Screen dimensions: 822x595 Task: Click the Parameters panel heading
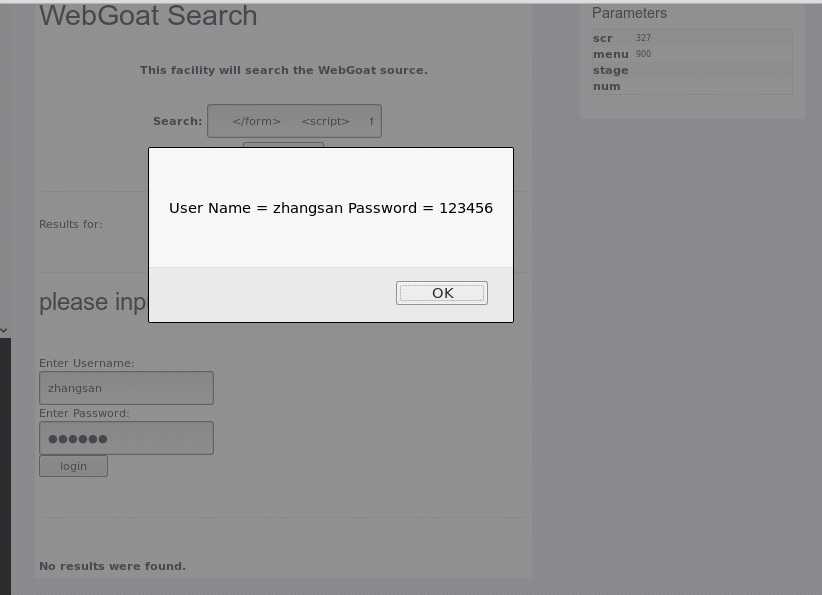click(x=629, y=13)
